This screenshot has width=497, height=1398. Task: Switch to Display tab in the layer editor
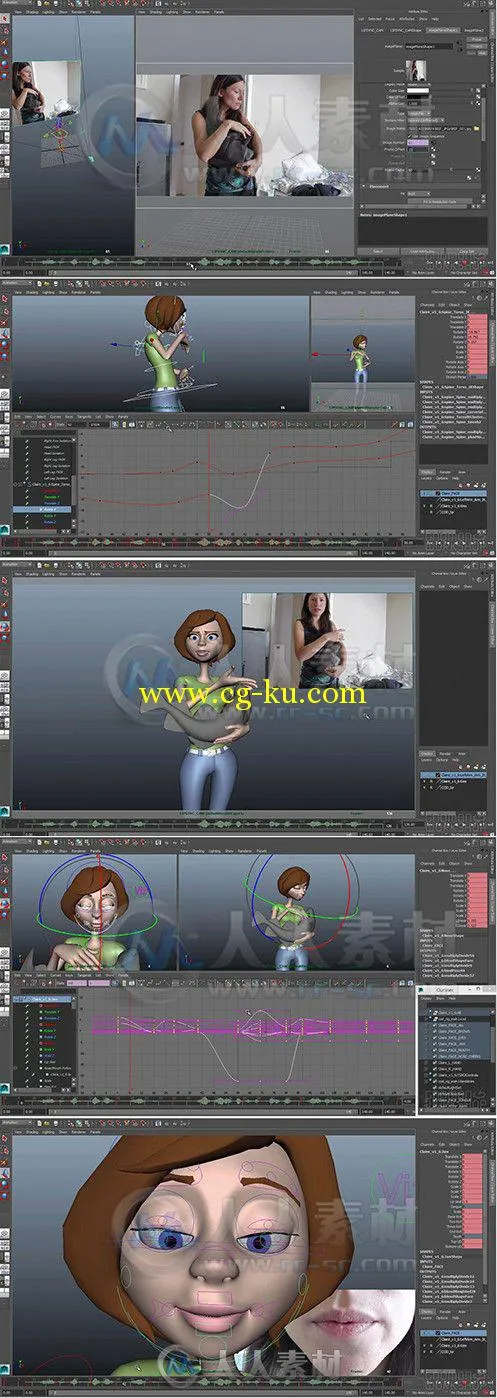(426, 471)
